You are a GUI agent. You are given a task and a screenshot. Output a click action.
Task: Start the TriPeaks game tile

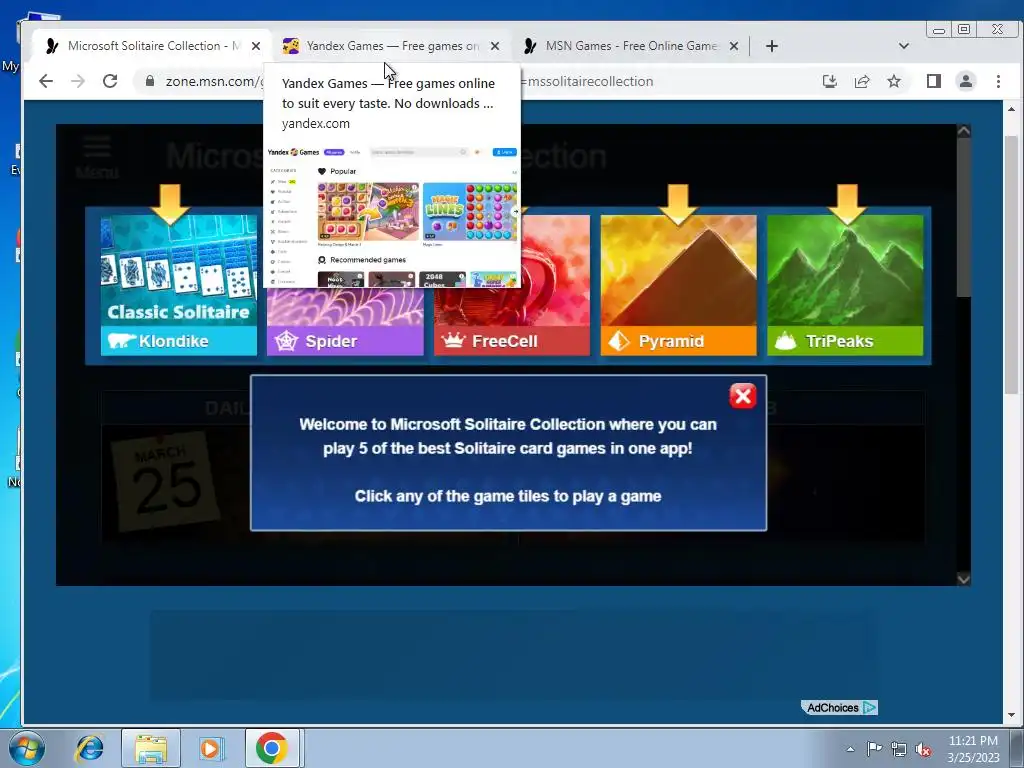845,285
